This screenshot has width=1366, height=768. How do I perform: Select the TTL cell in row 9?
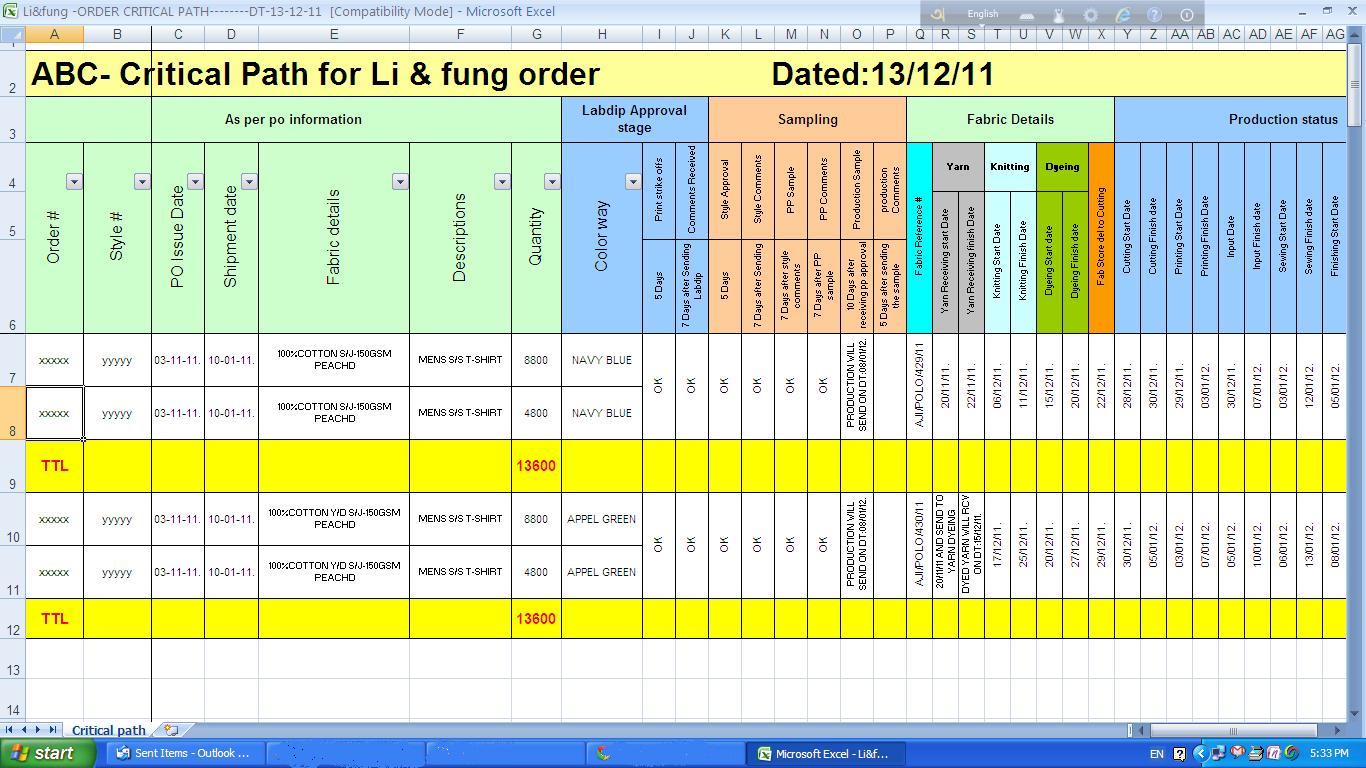(x=54, y=466)
